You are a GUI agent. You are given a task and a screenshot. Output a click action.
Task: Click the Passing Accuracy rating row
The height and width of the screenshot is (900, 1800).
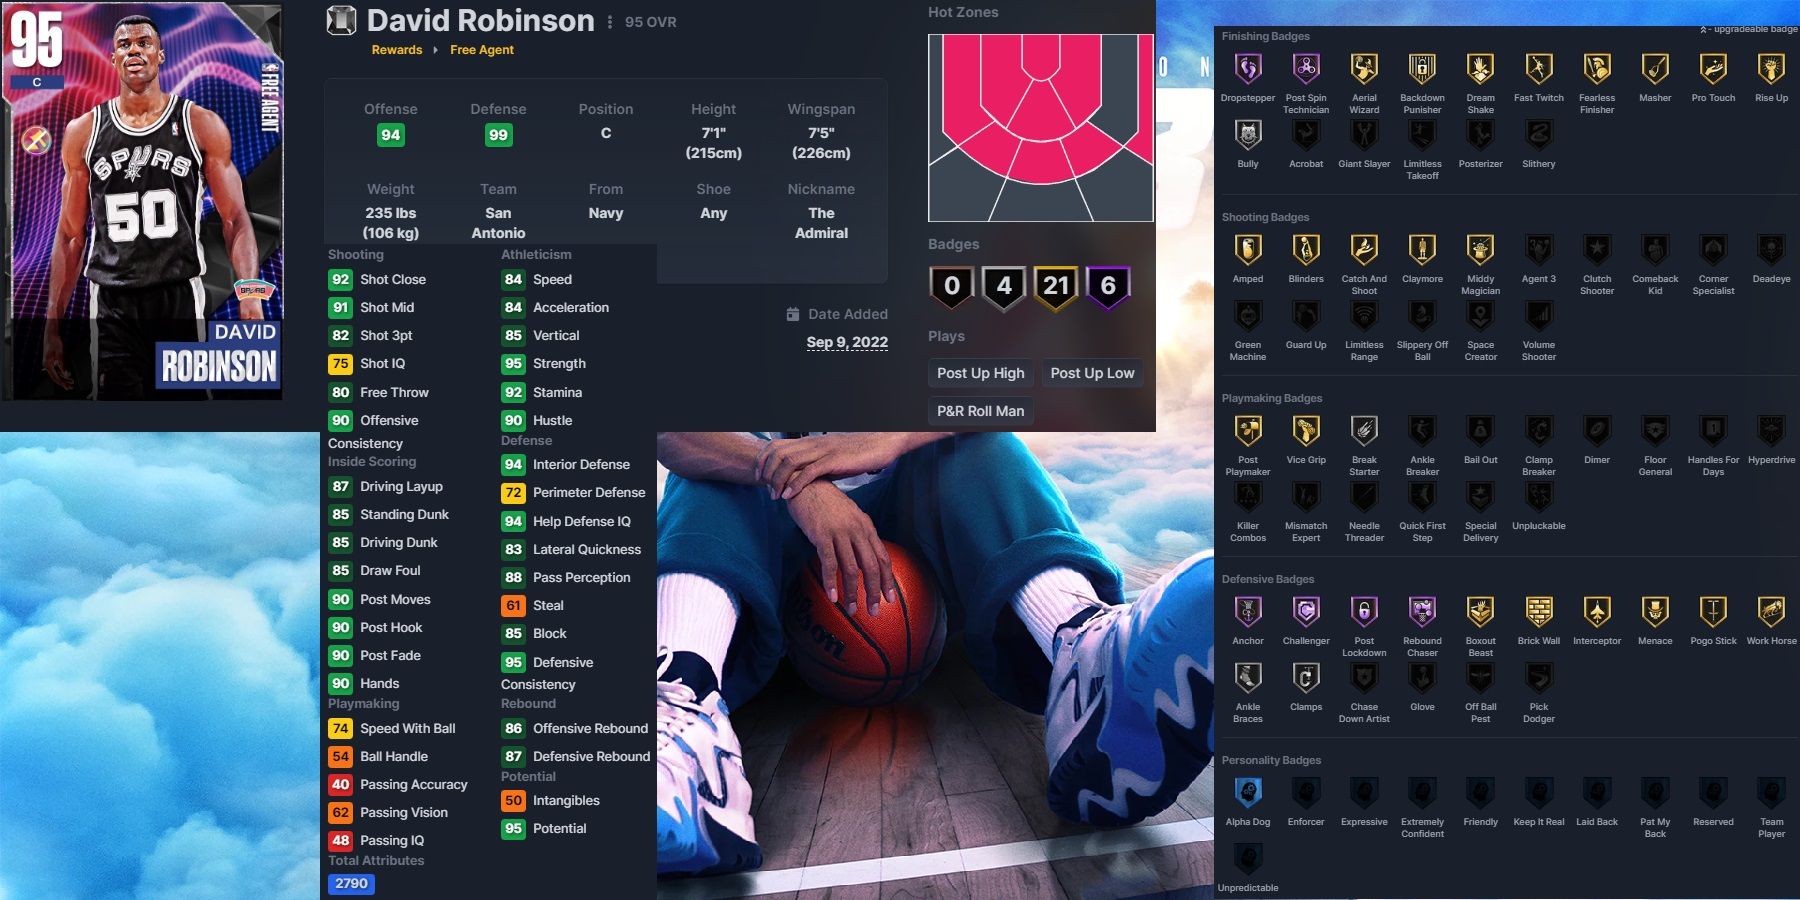398,785
